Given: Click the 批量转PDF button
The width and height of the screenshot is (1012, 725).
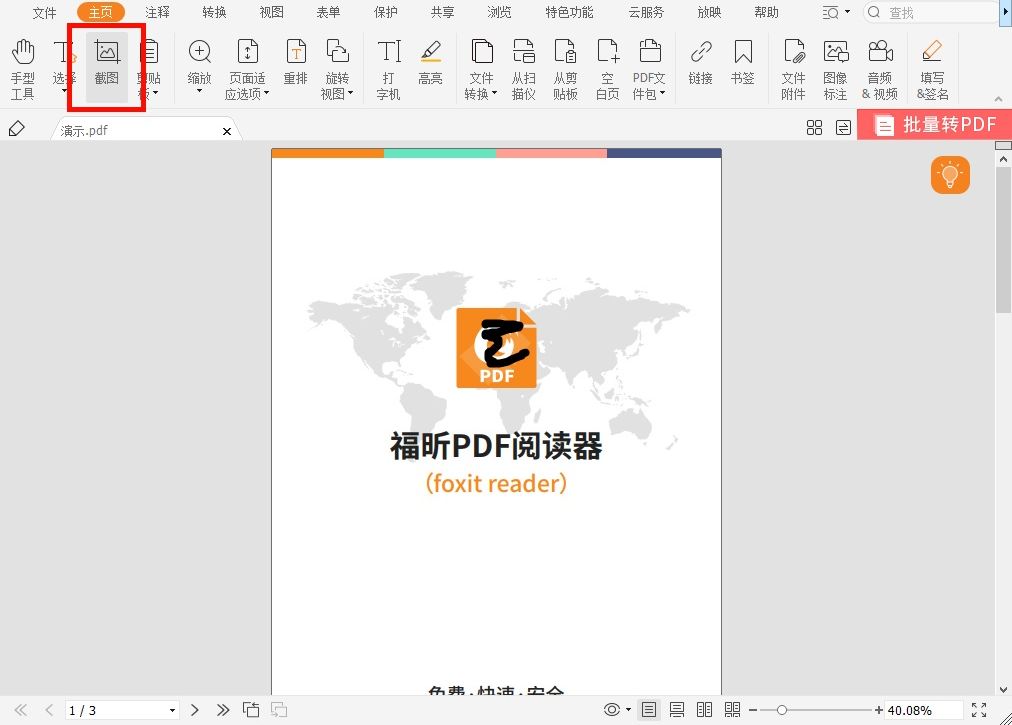Looking at the screenshot, I should 934,124.
